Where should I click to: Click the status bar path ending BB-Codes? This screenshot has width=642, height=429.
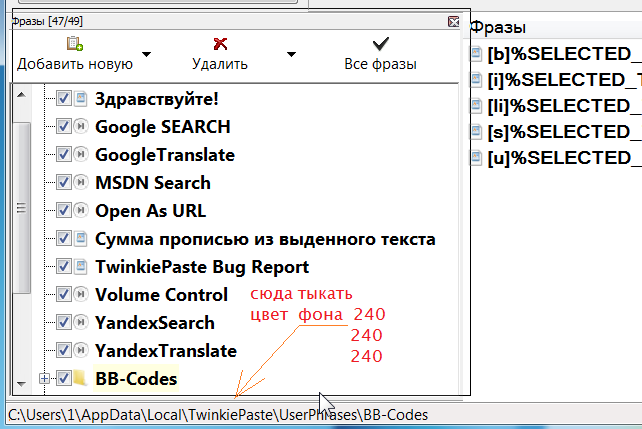(218, 415)
